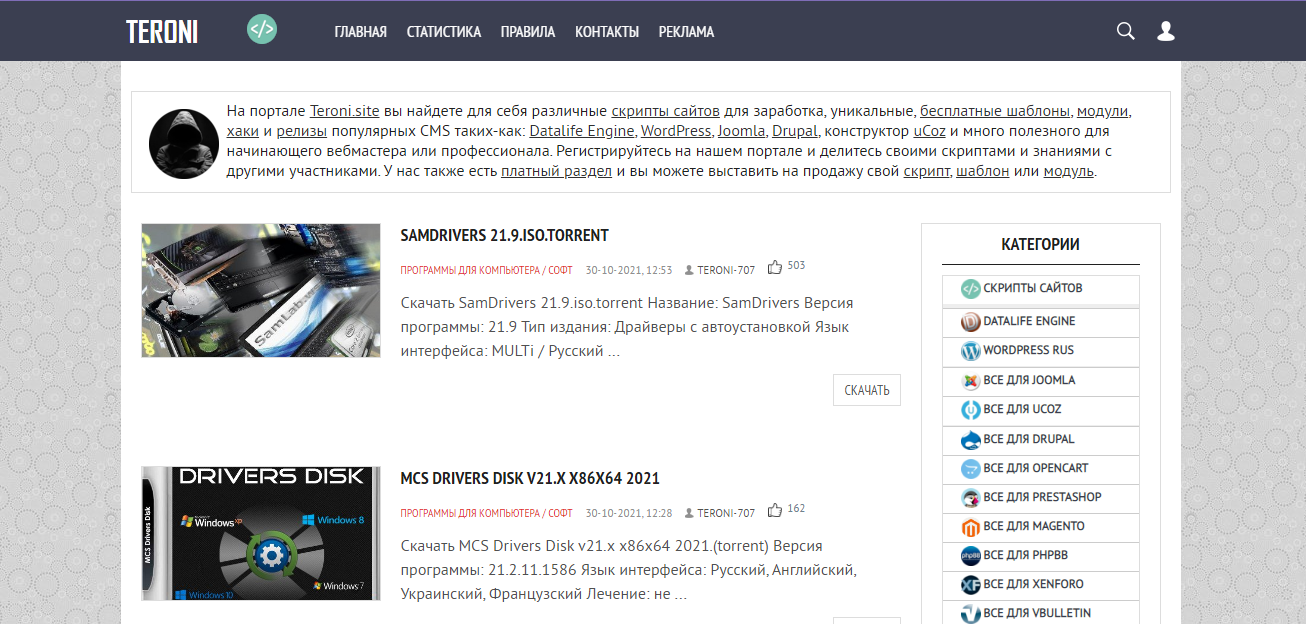
Task: Click the TERONI site logo
Action: [162, 32]
